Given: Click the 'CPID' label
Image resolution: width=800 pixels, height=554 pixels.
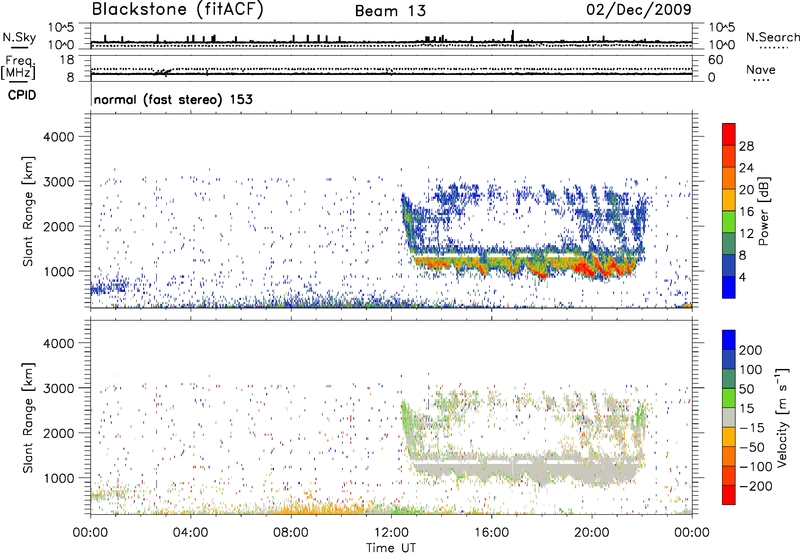Looking at the screenshot, I should pos(22,95).
